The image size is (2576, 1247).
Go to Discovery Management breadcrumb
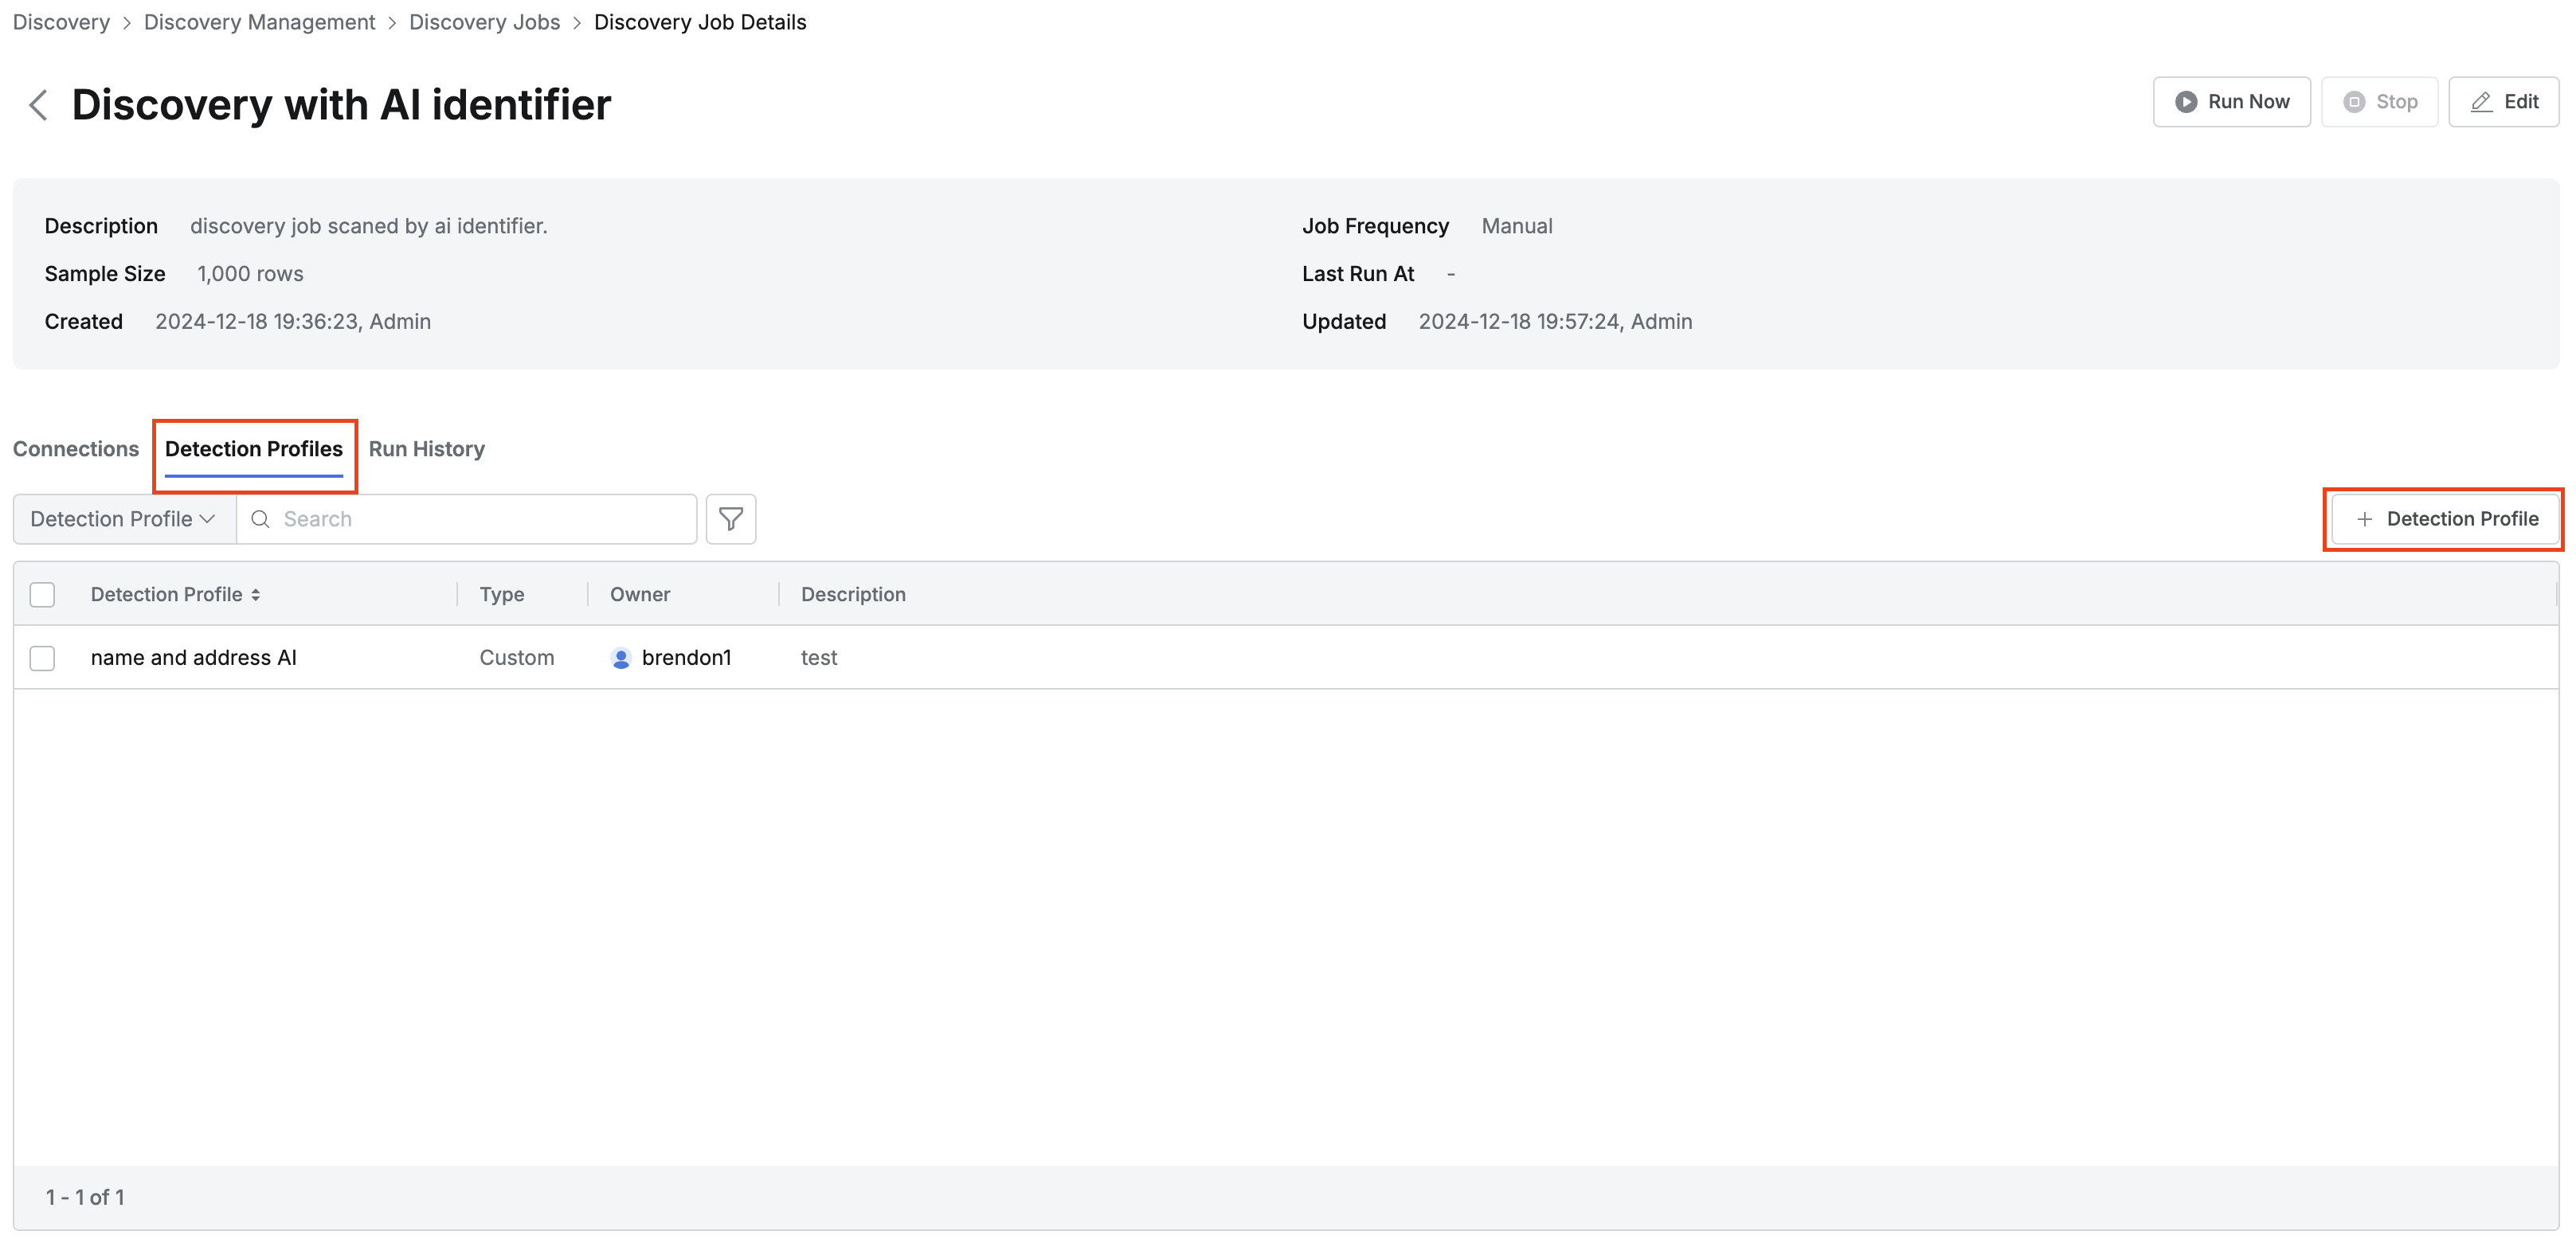259,22
